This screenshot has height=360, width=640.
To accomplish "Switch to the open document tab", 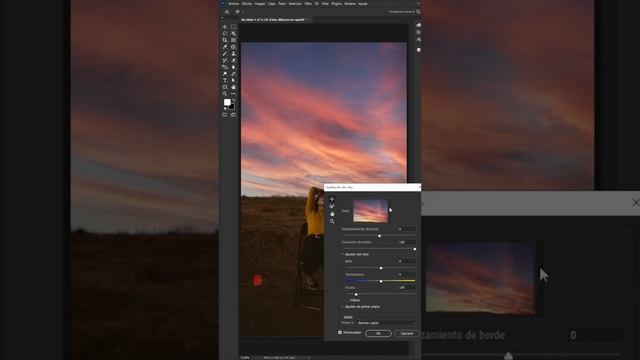I will tap(276, 20).
